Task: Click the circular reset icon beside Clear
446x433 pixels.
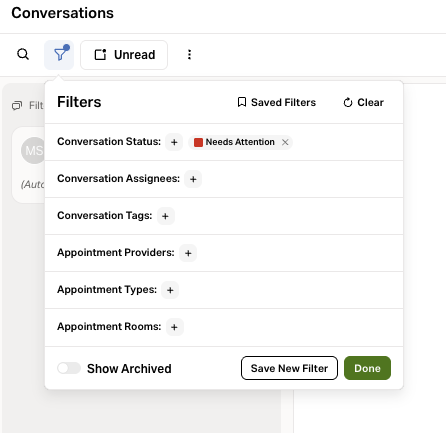Action: pyautogui.click(x=348, y=102)
